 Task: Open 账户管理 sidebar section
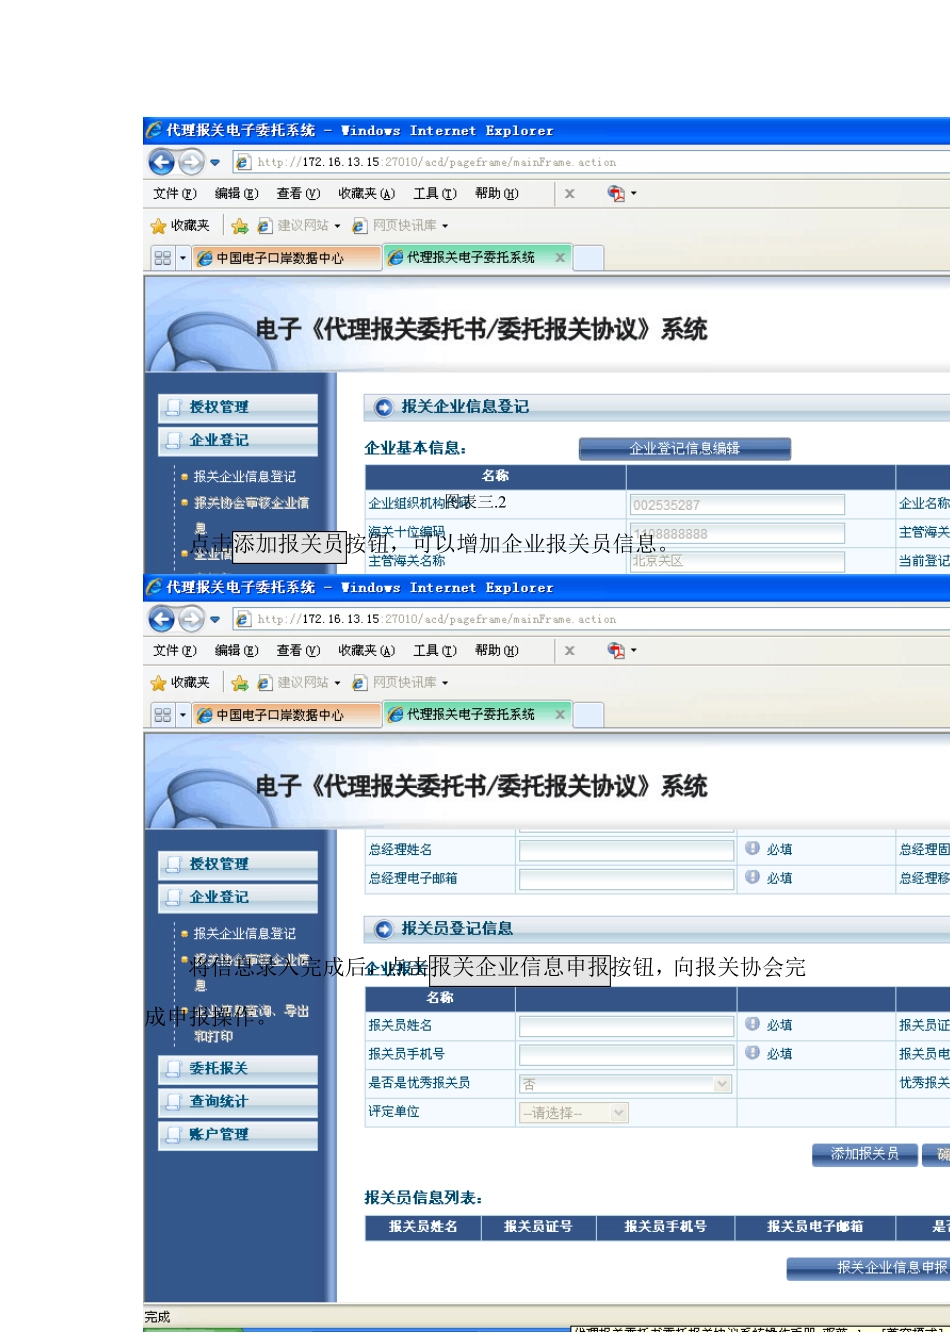(x=238, y=1135)
